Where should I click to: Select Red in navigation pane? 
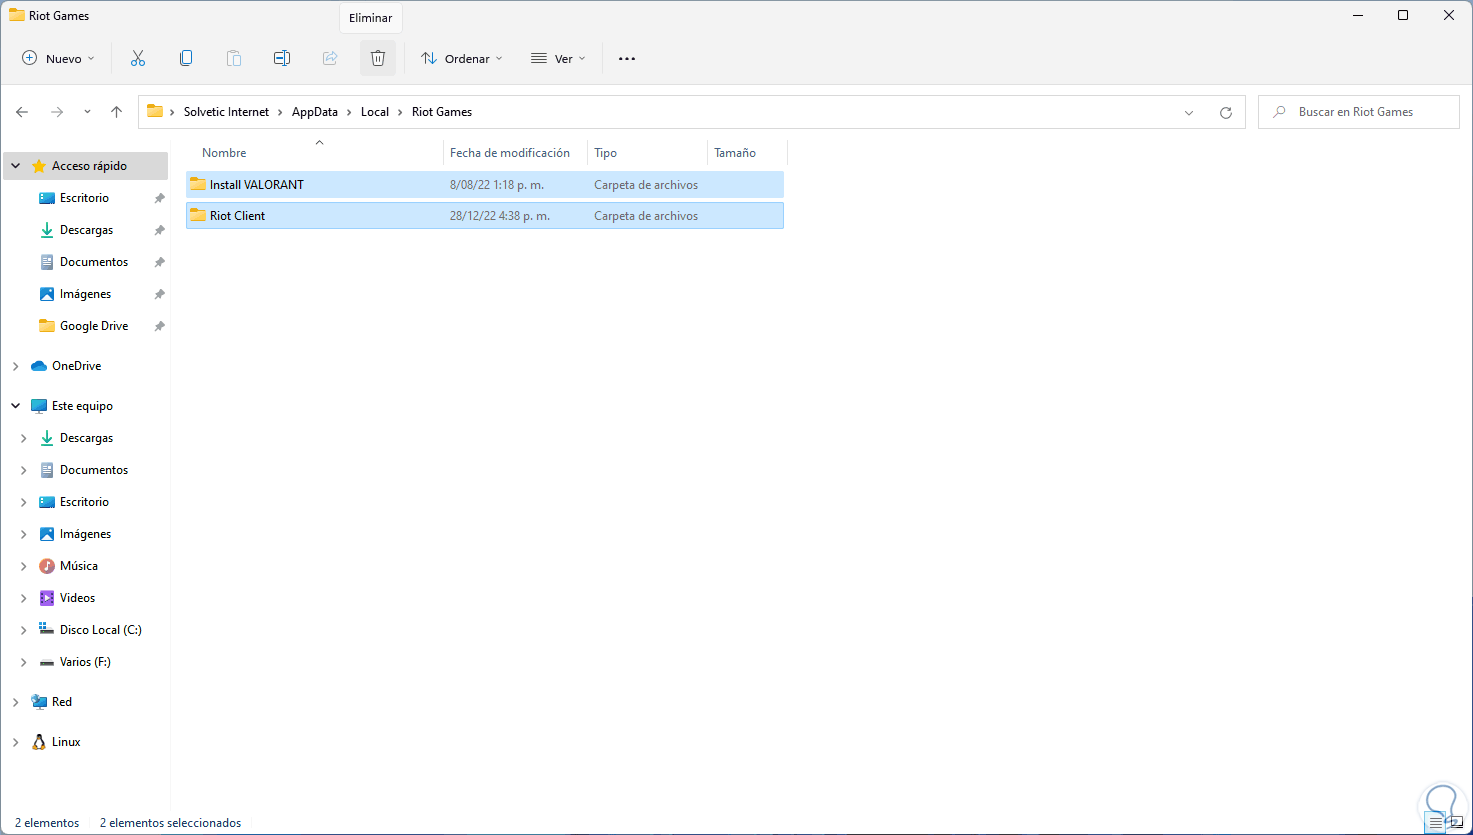pyautogui.click(x=61, y=702)
